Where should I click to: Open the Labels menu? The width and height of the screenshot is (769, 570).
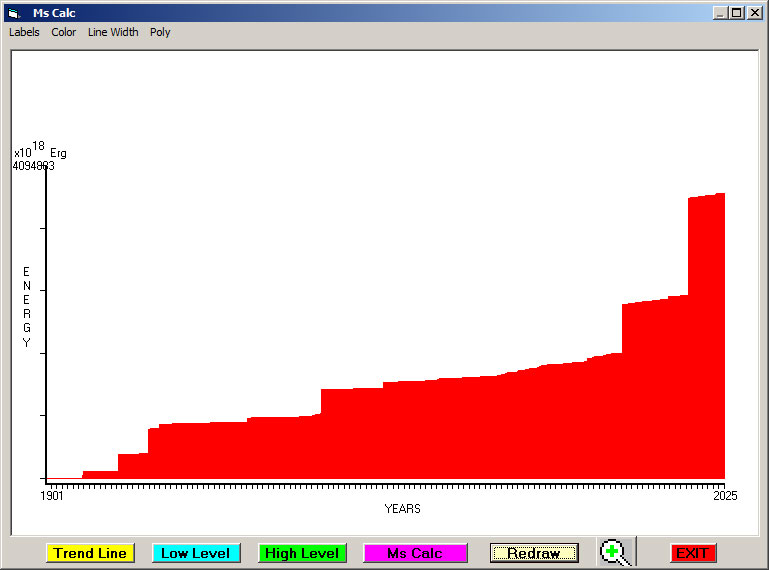24,32
